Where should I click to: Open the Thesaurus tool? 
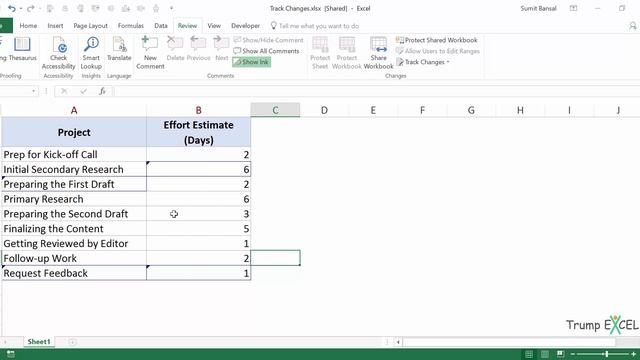pyautogui.click(x=22, y=49)
